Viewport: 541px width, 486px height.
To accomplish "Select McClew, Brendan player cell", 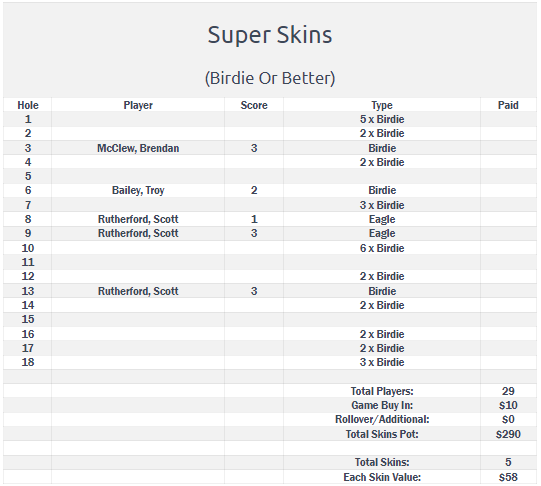I will (138, 148).
